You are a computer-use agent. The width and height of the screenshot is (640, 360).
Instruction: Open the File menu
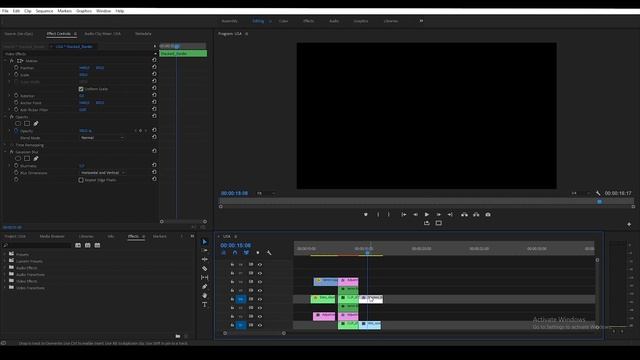[x=5, y=11]
